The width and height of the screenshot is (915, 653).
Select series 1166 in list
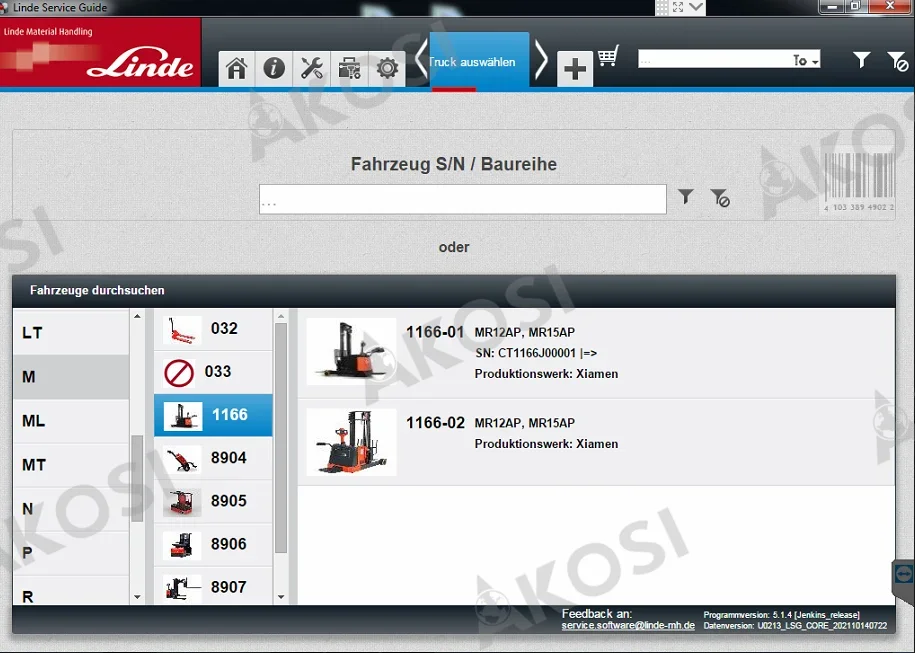213,415
